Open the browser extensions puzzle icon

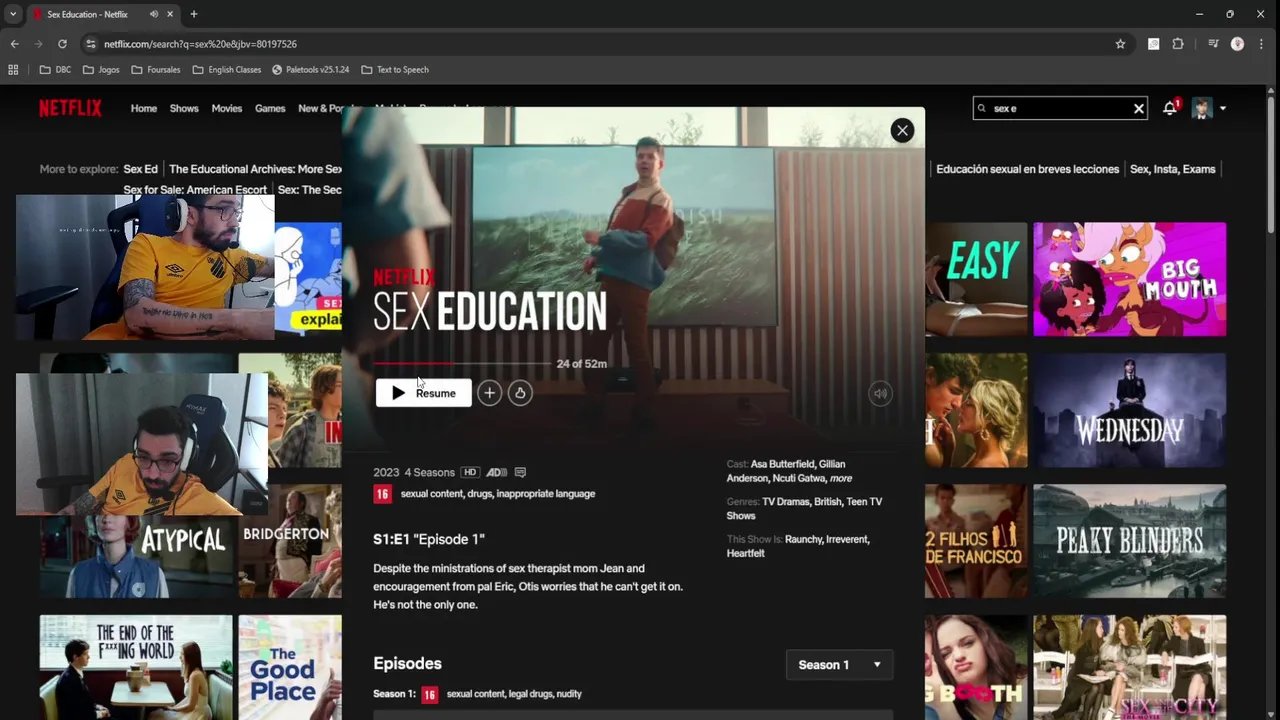[1178, 44]
